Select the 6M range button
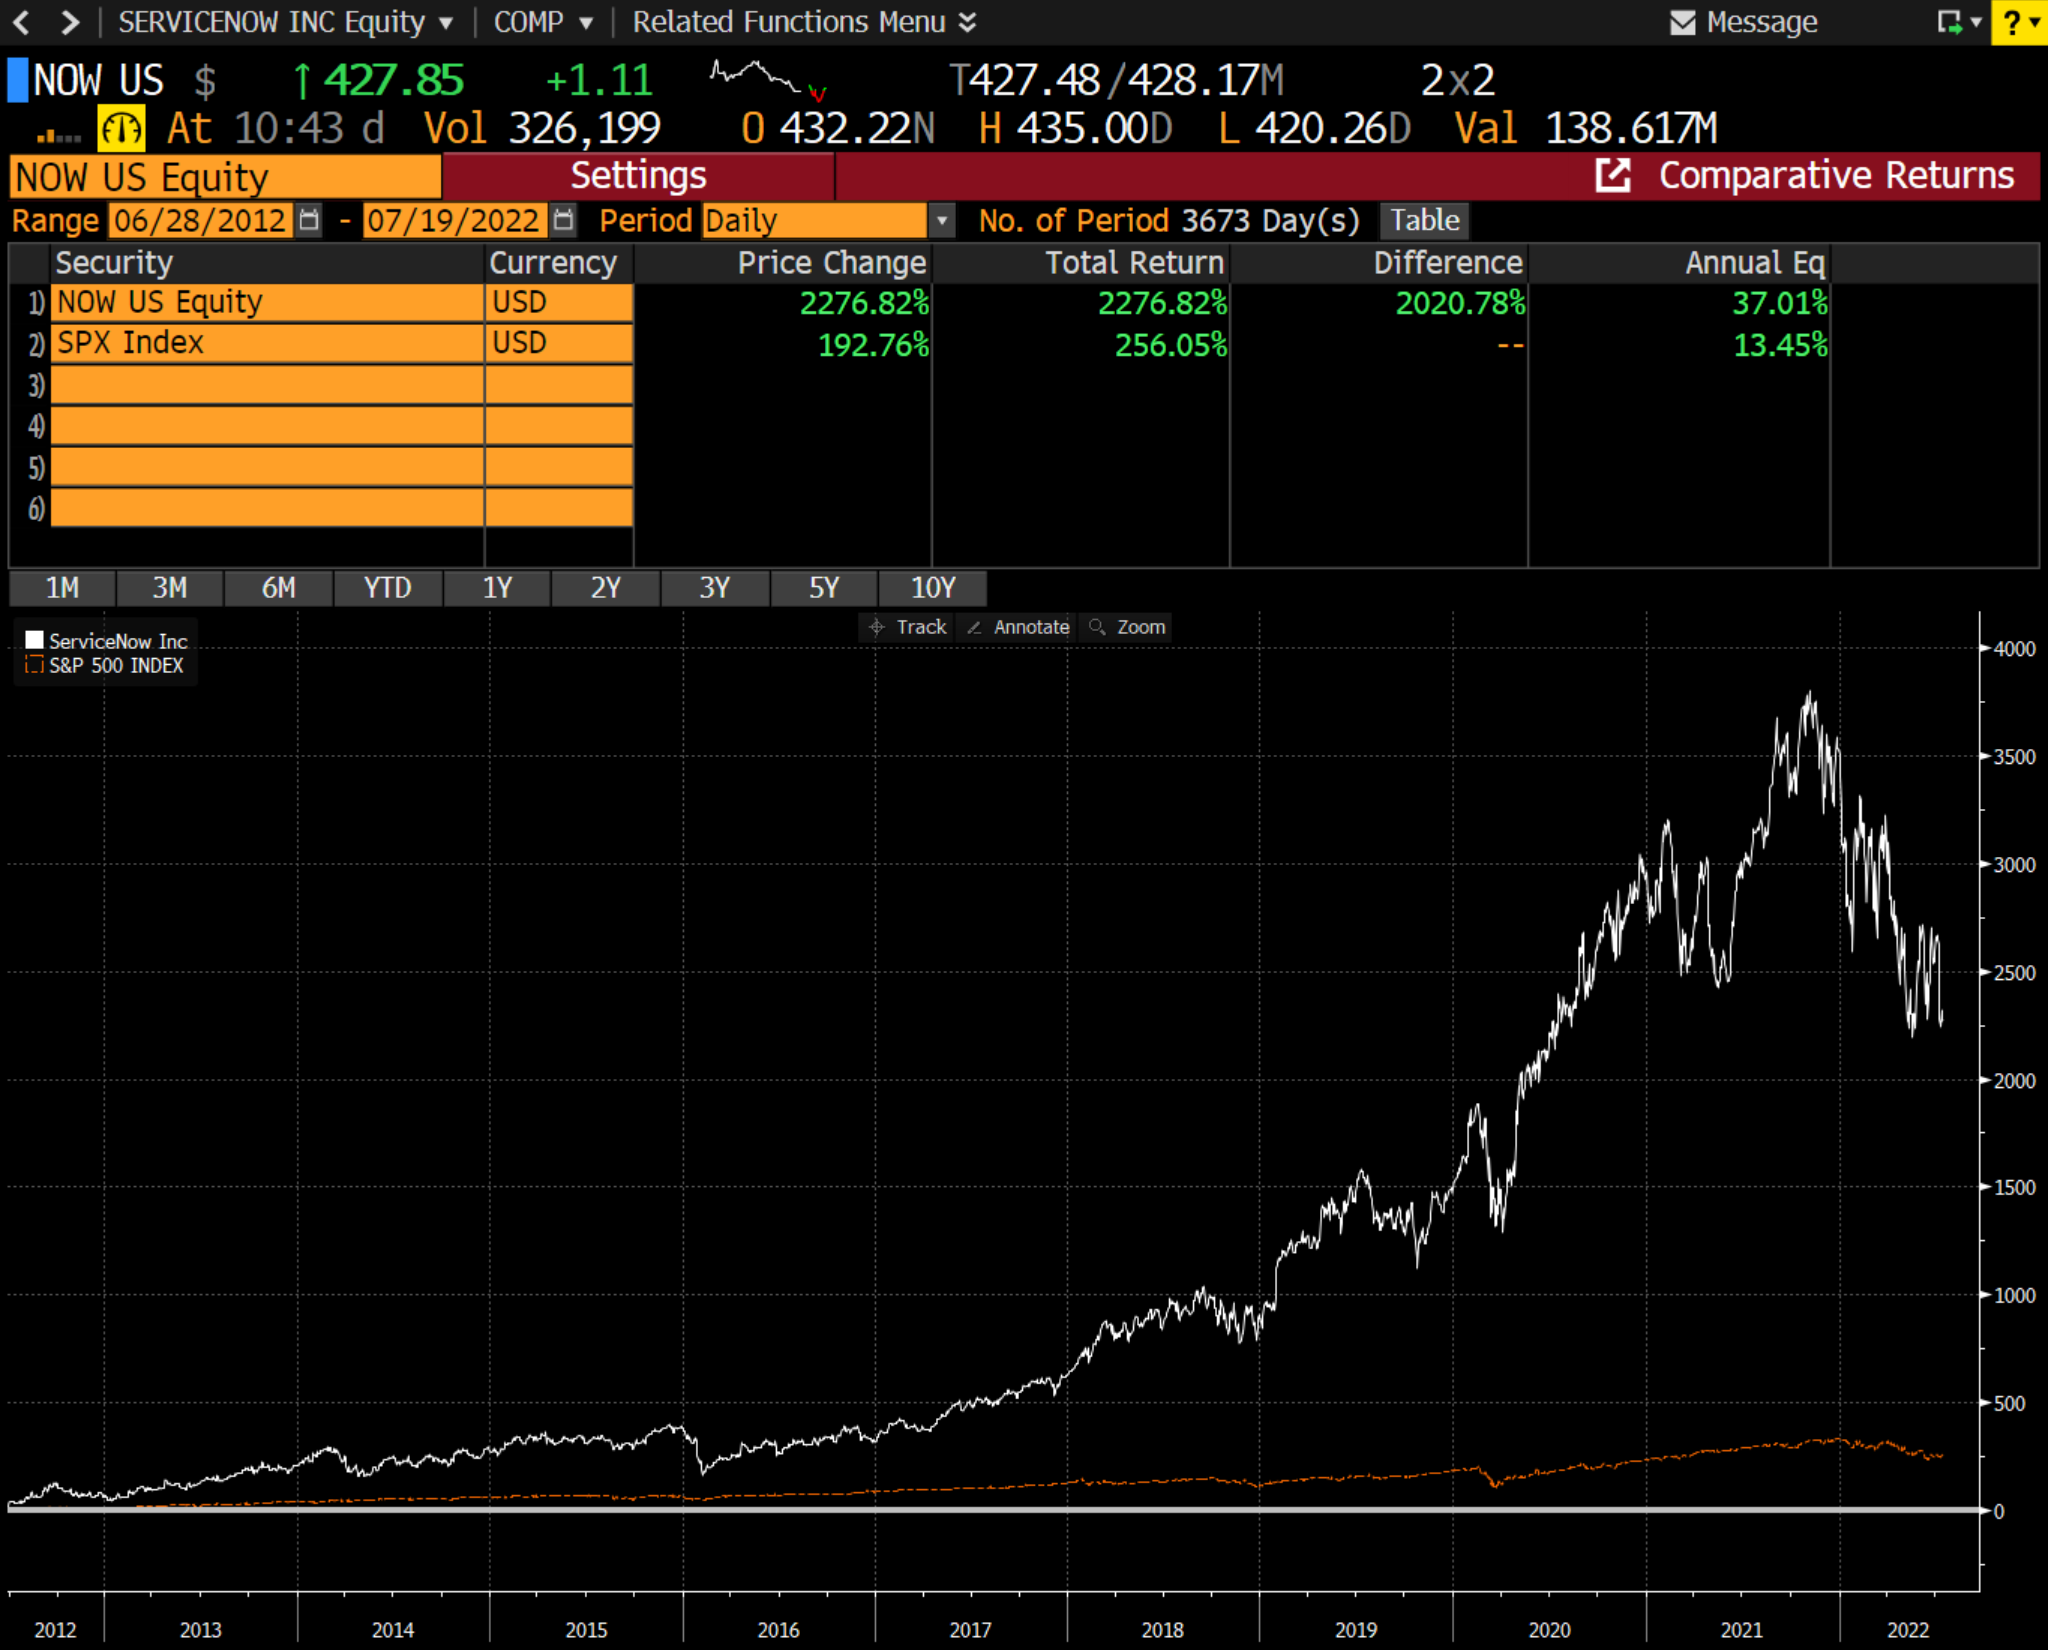Viewport: 2048px width, 1650px height. (x=278, y=588)
